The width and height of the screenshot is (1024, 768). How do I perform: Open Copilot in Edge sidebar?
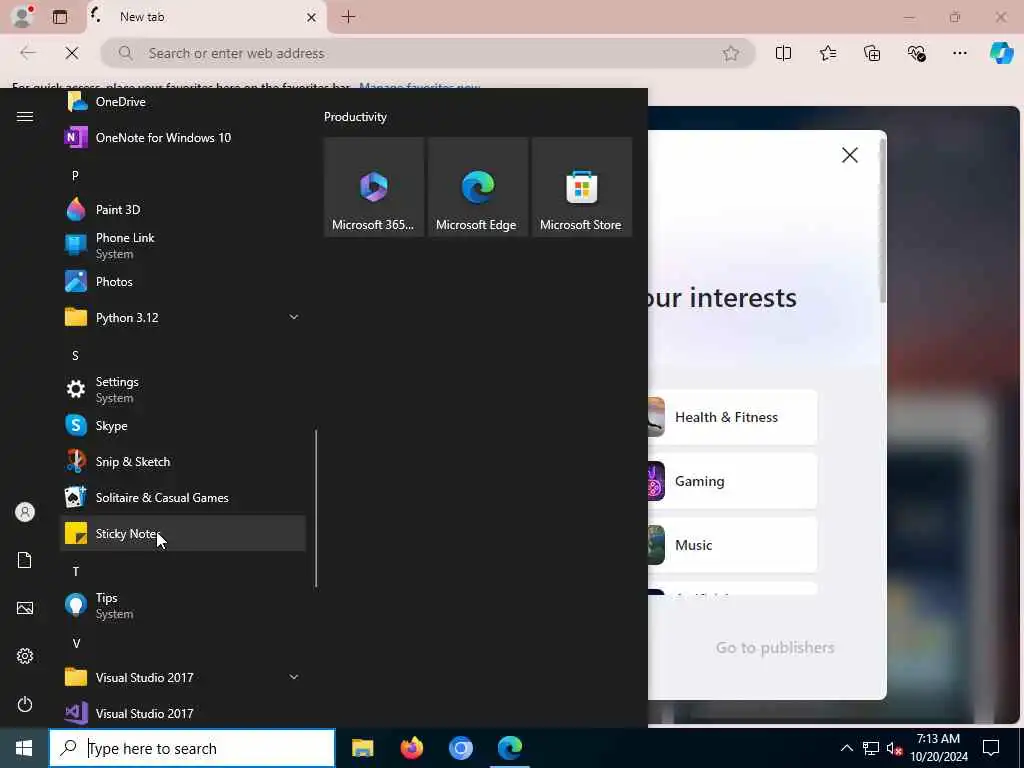click(1001, 53)
